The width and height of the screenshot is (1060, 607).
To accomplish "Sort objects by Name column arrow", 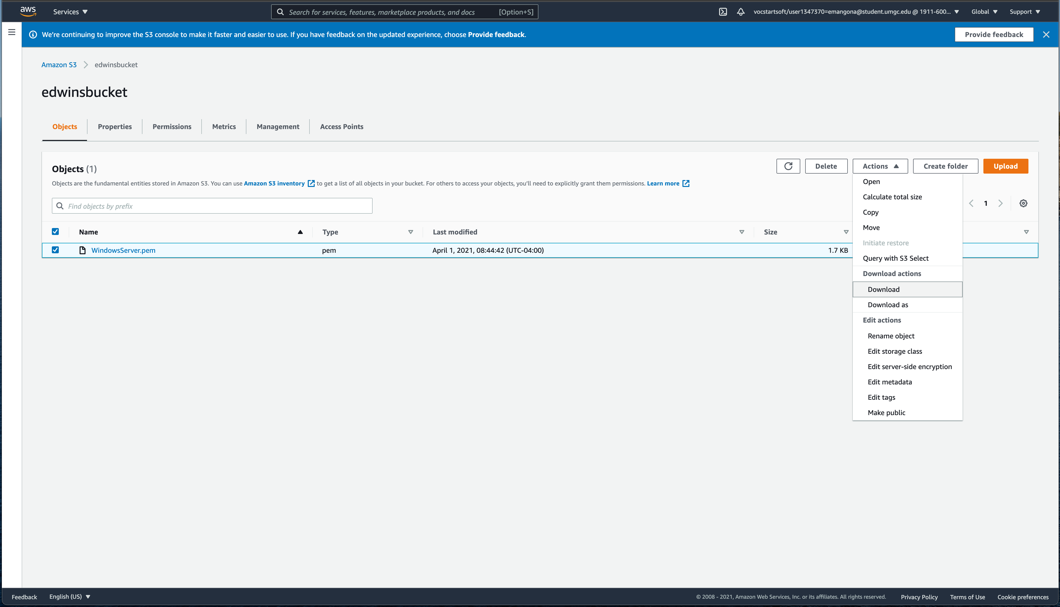I will pos(300,232).
